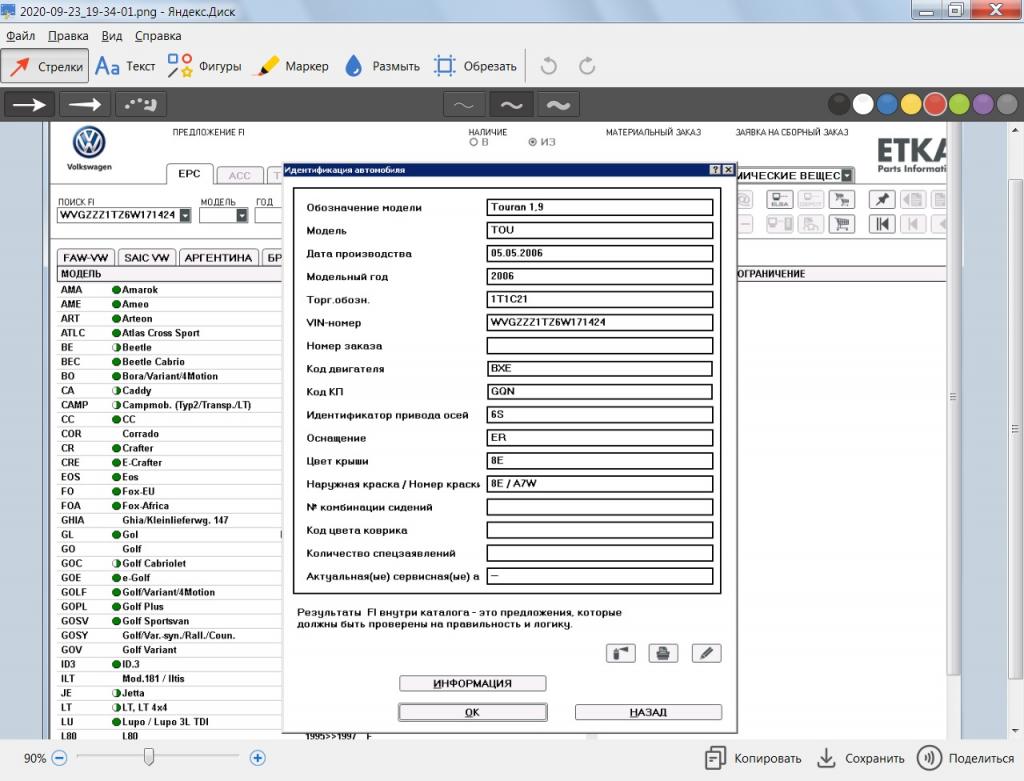Screen dimensions: 1024x781
Task: Pick the medium line thickness
Action: tap(511, 104)
